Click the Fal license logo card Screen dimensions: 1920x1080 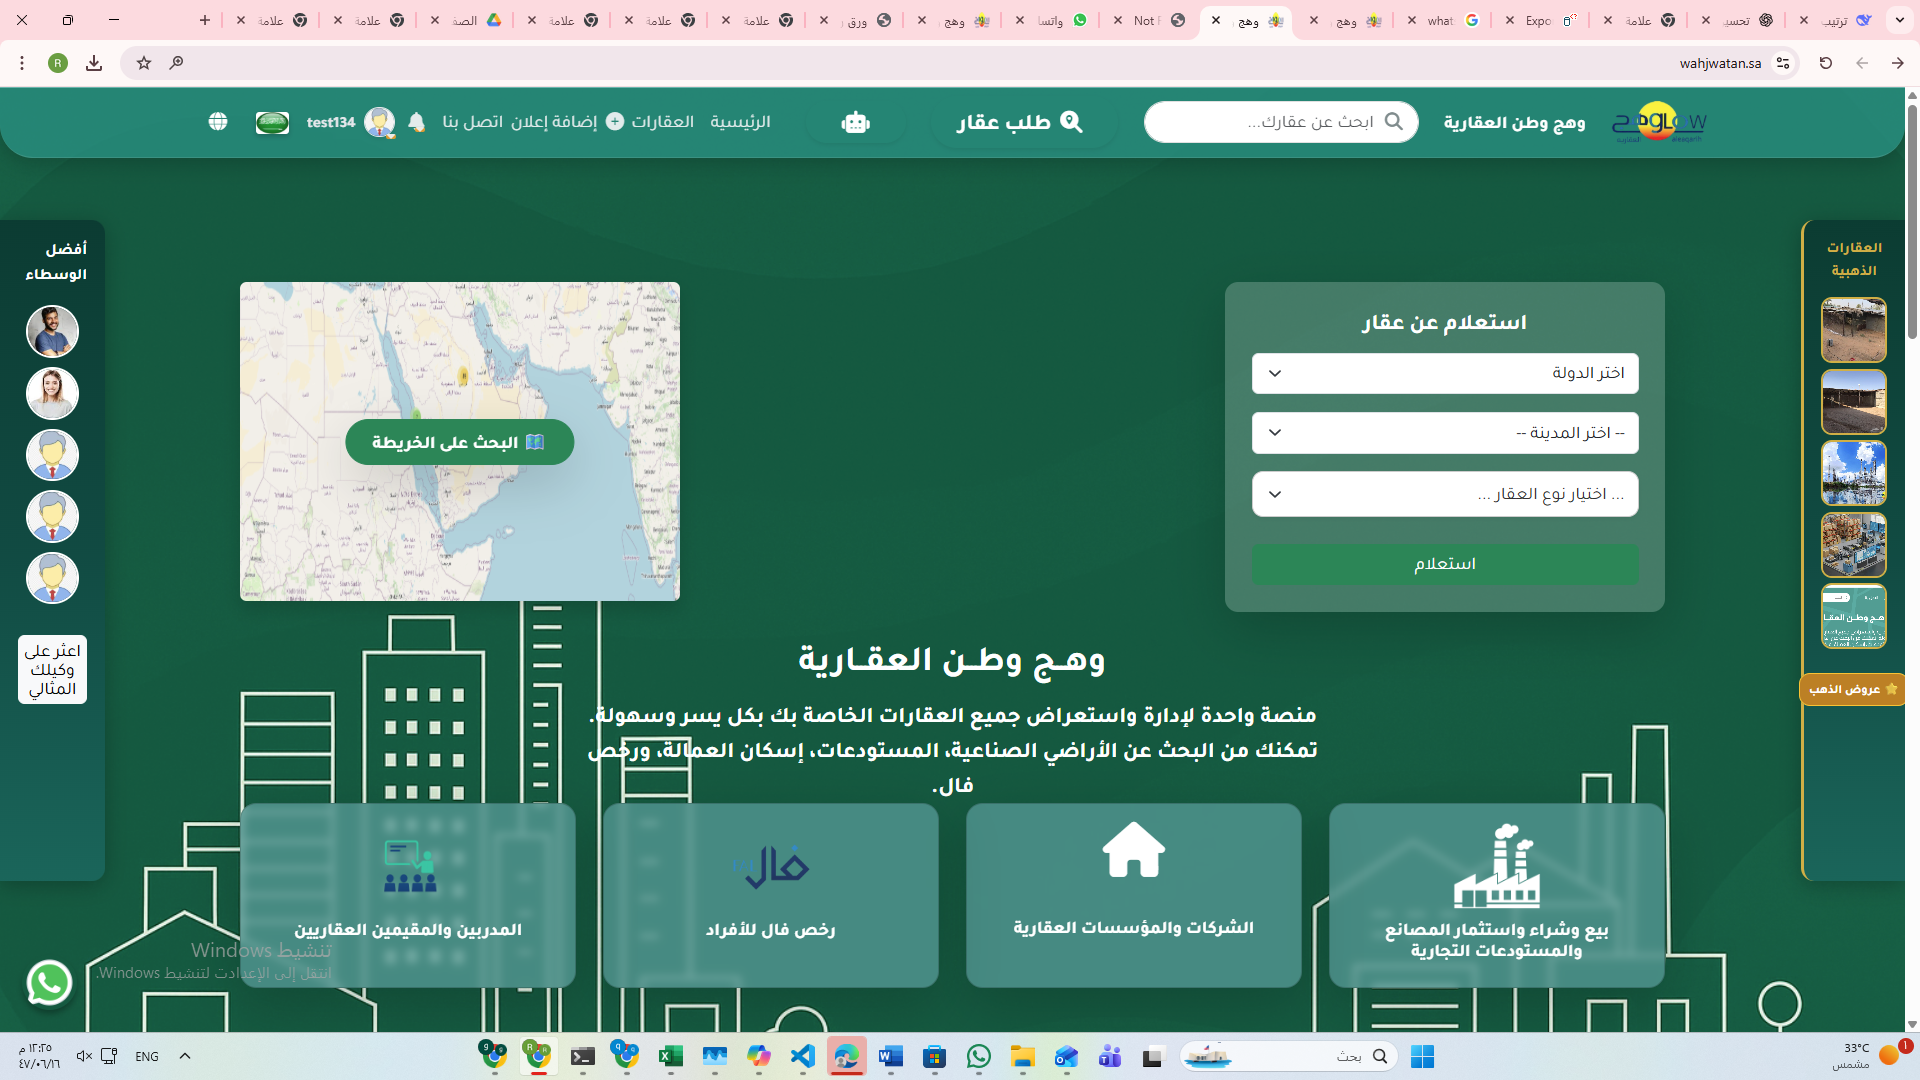coord(770,866)
